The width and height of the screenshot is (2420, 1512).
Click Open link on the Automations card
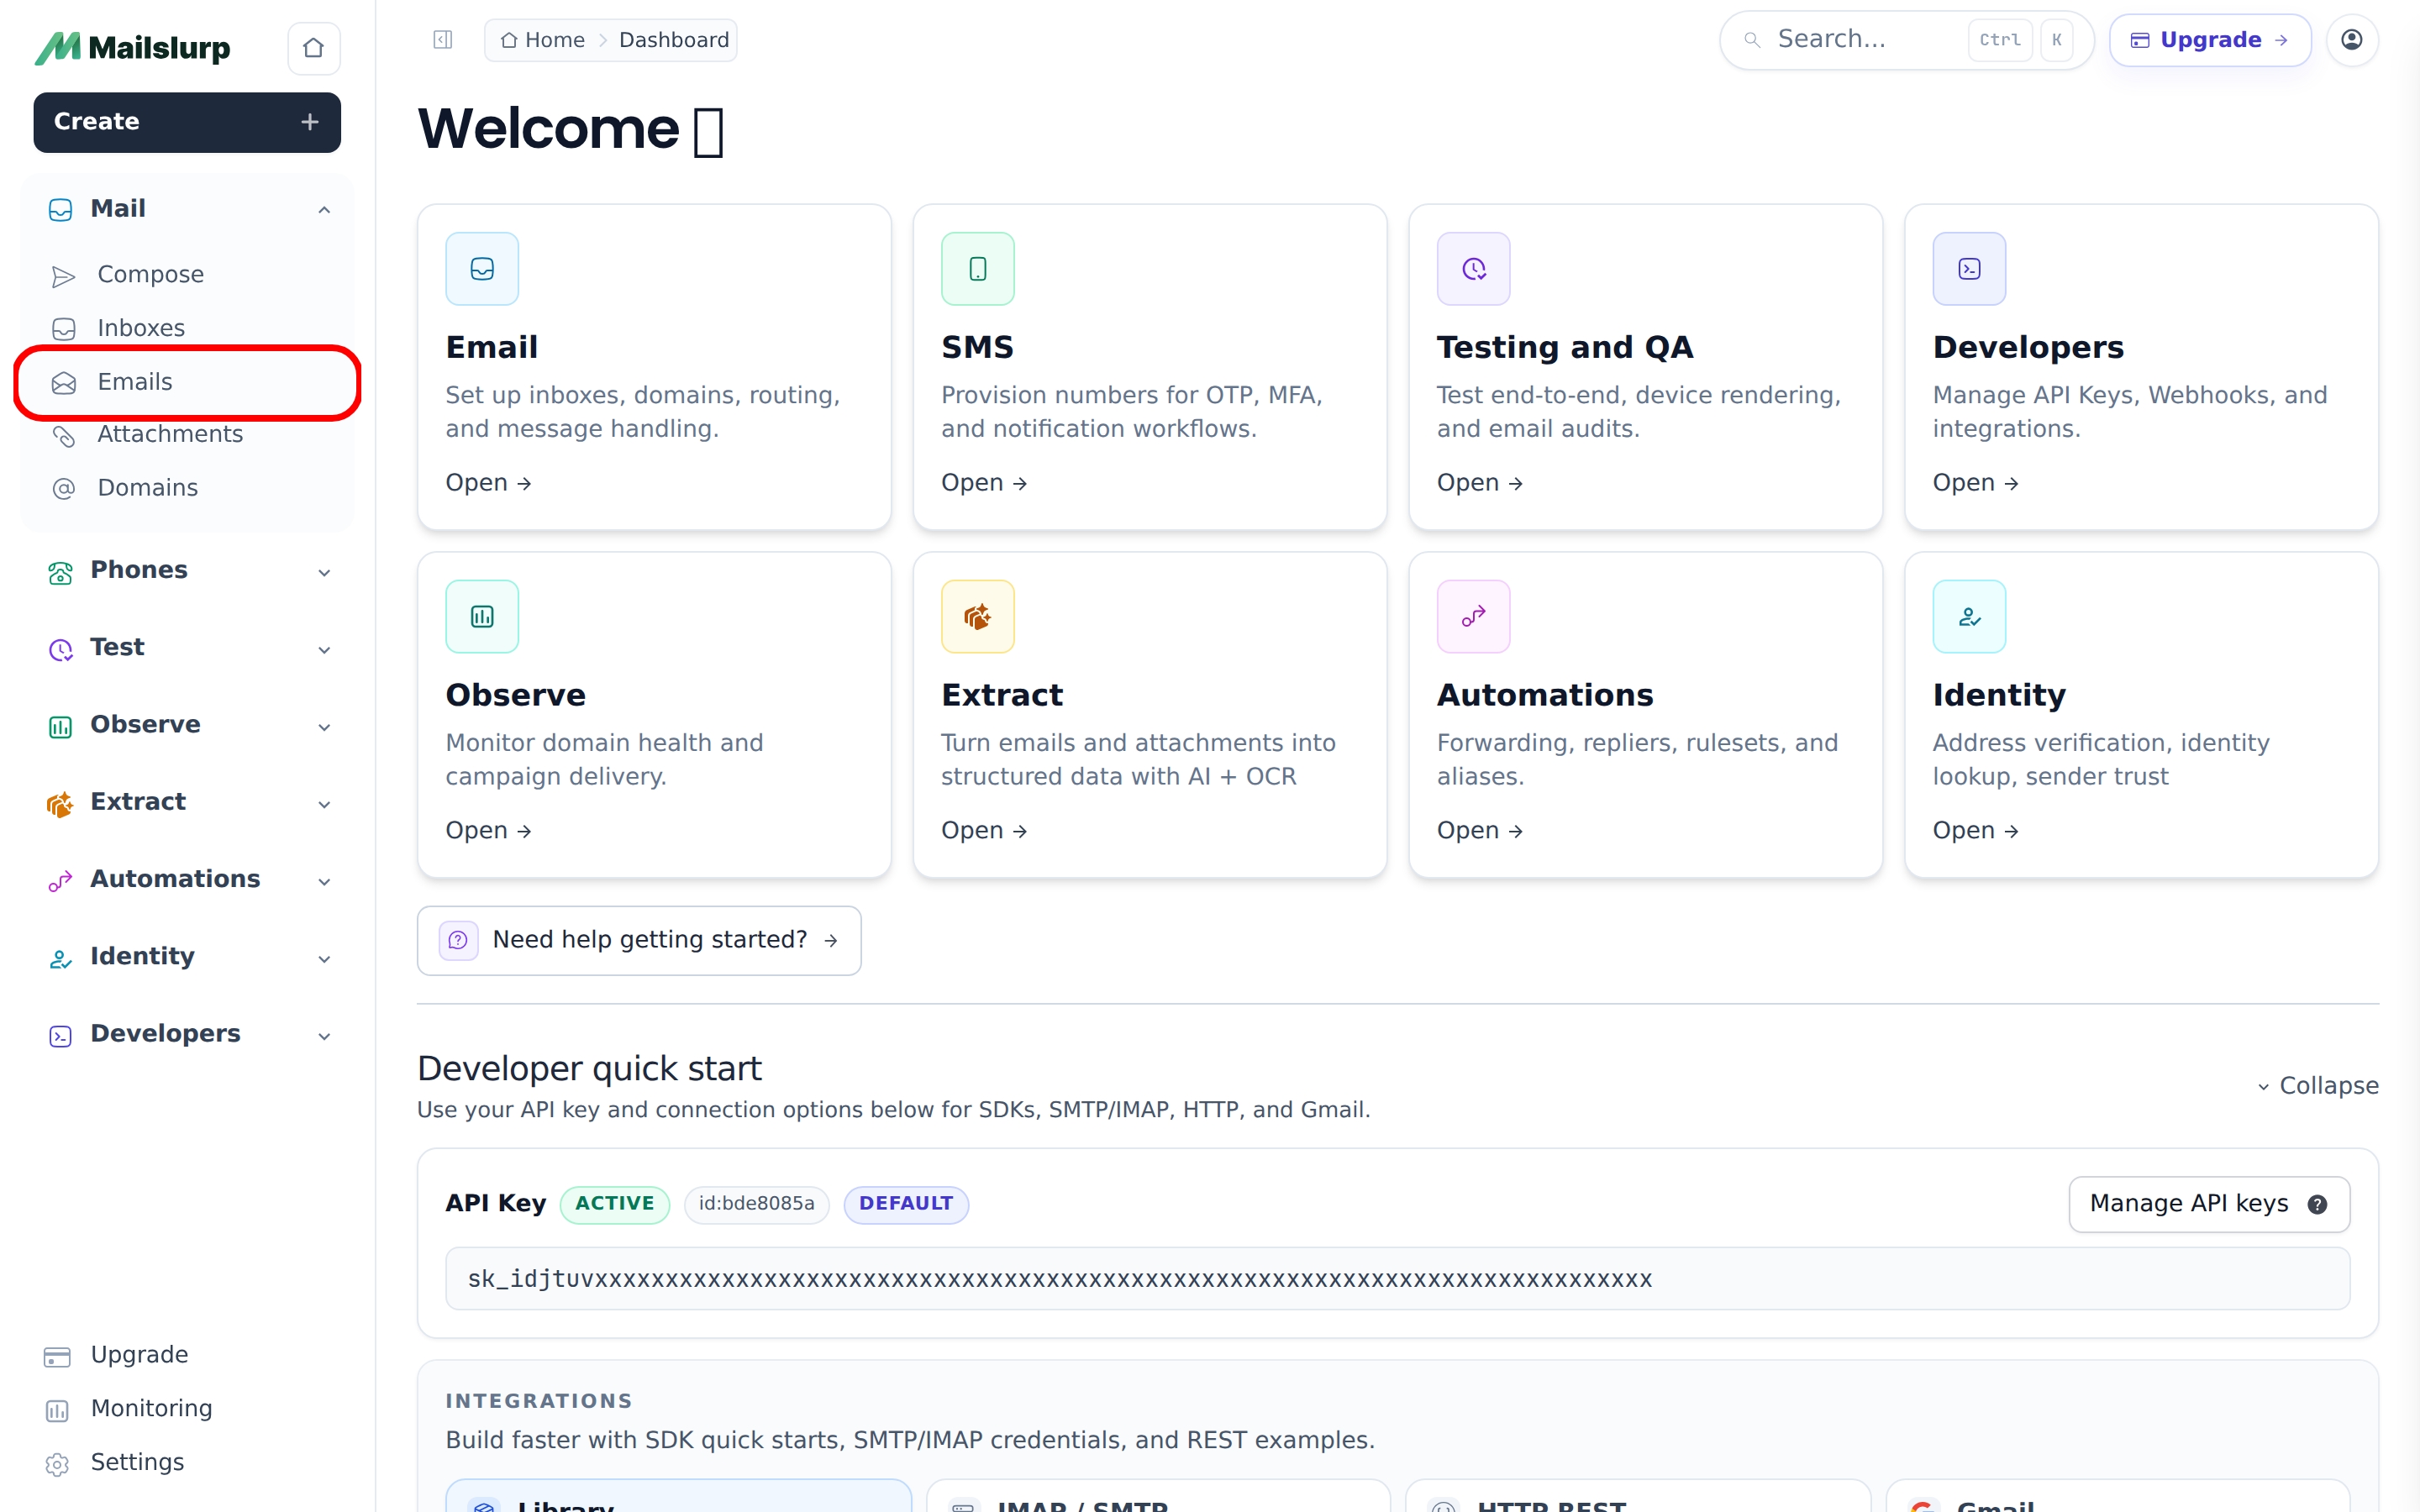1480,831
